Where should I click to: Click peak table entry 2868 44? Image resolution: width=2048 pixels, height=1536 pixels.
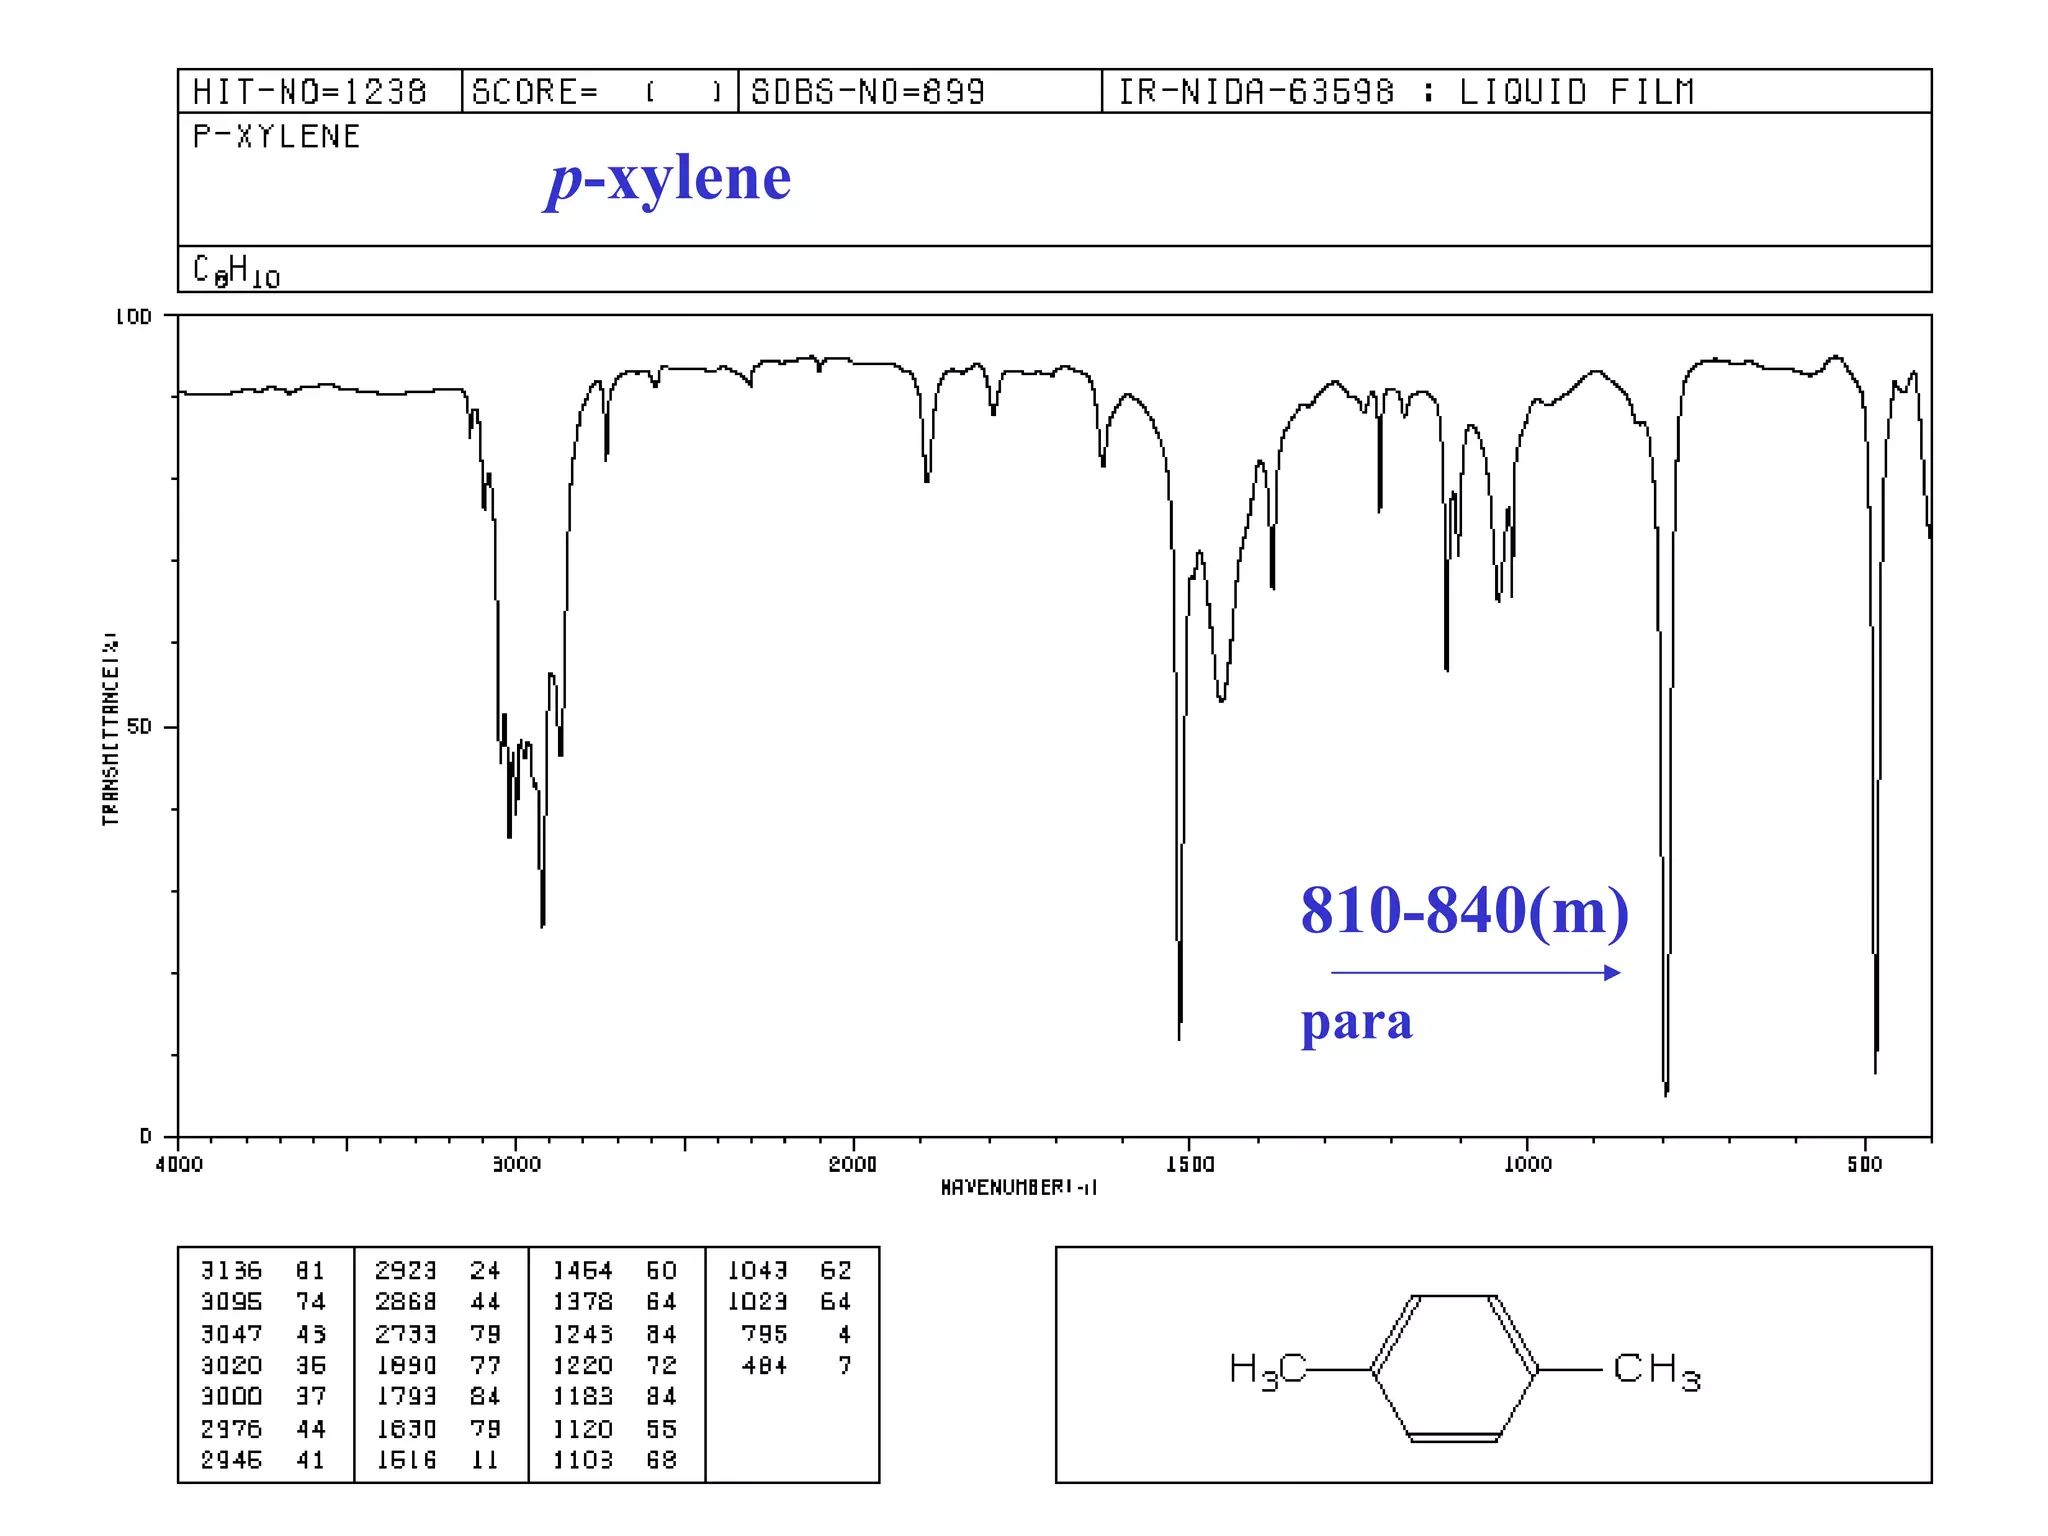[x=438, y=1302]
